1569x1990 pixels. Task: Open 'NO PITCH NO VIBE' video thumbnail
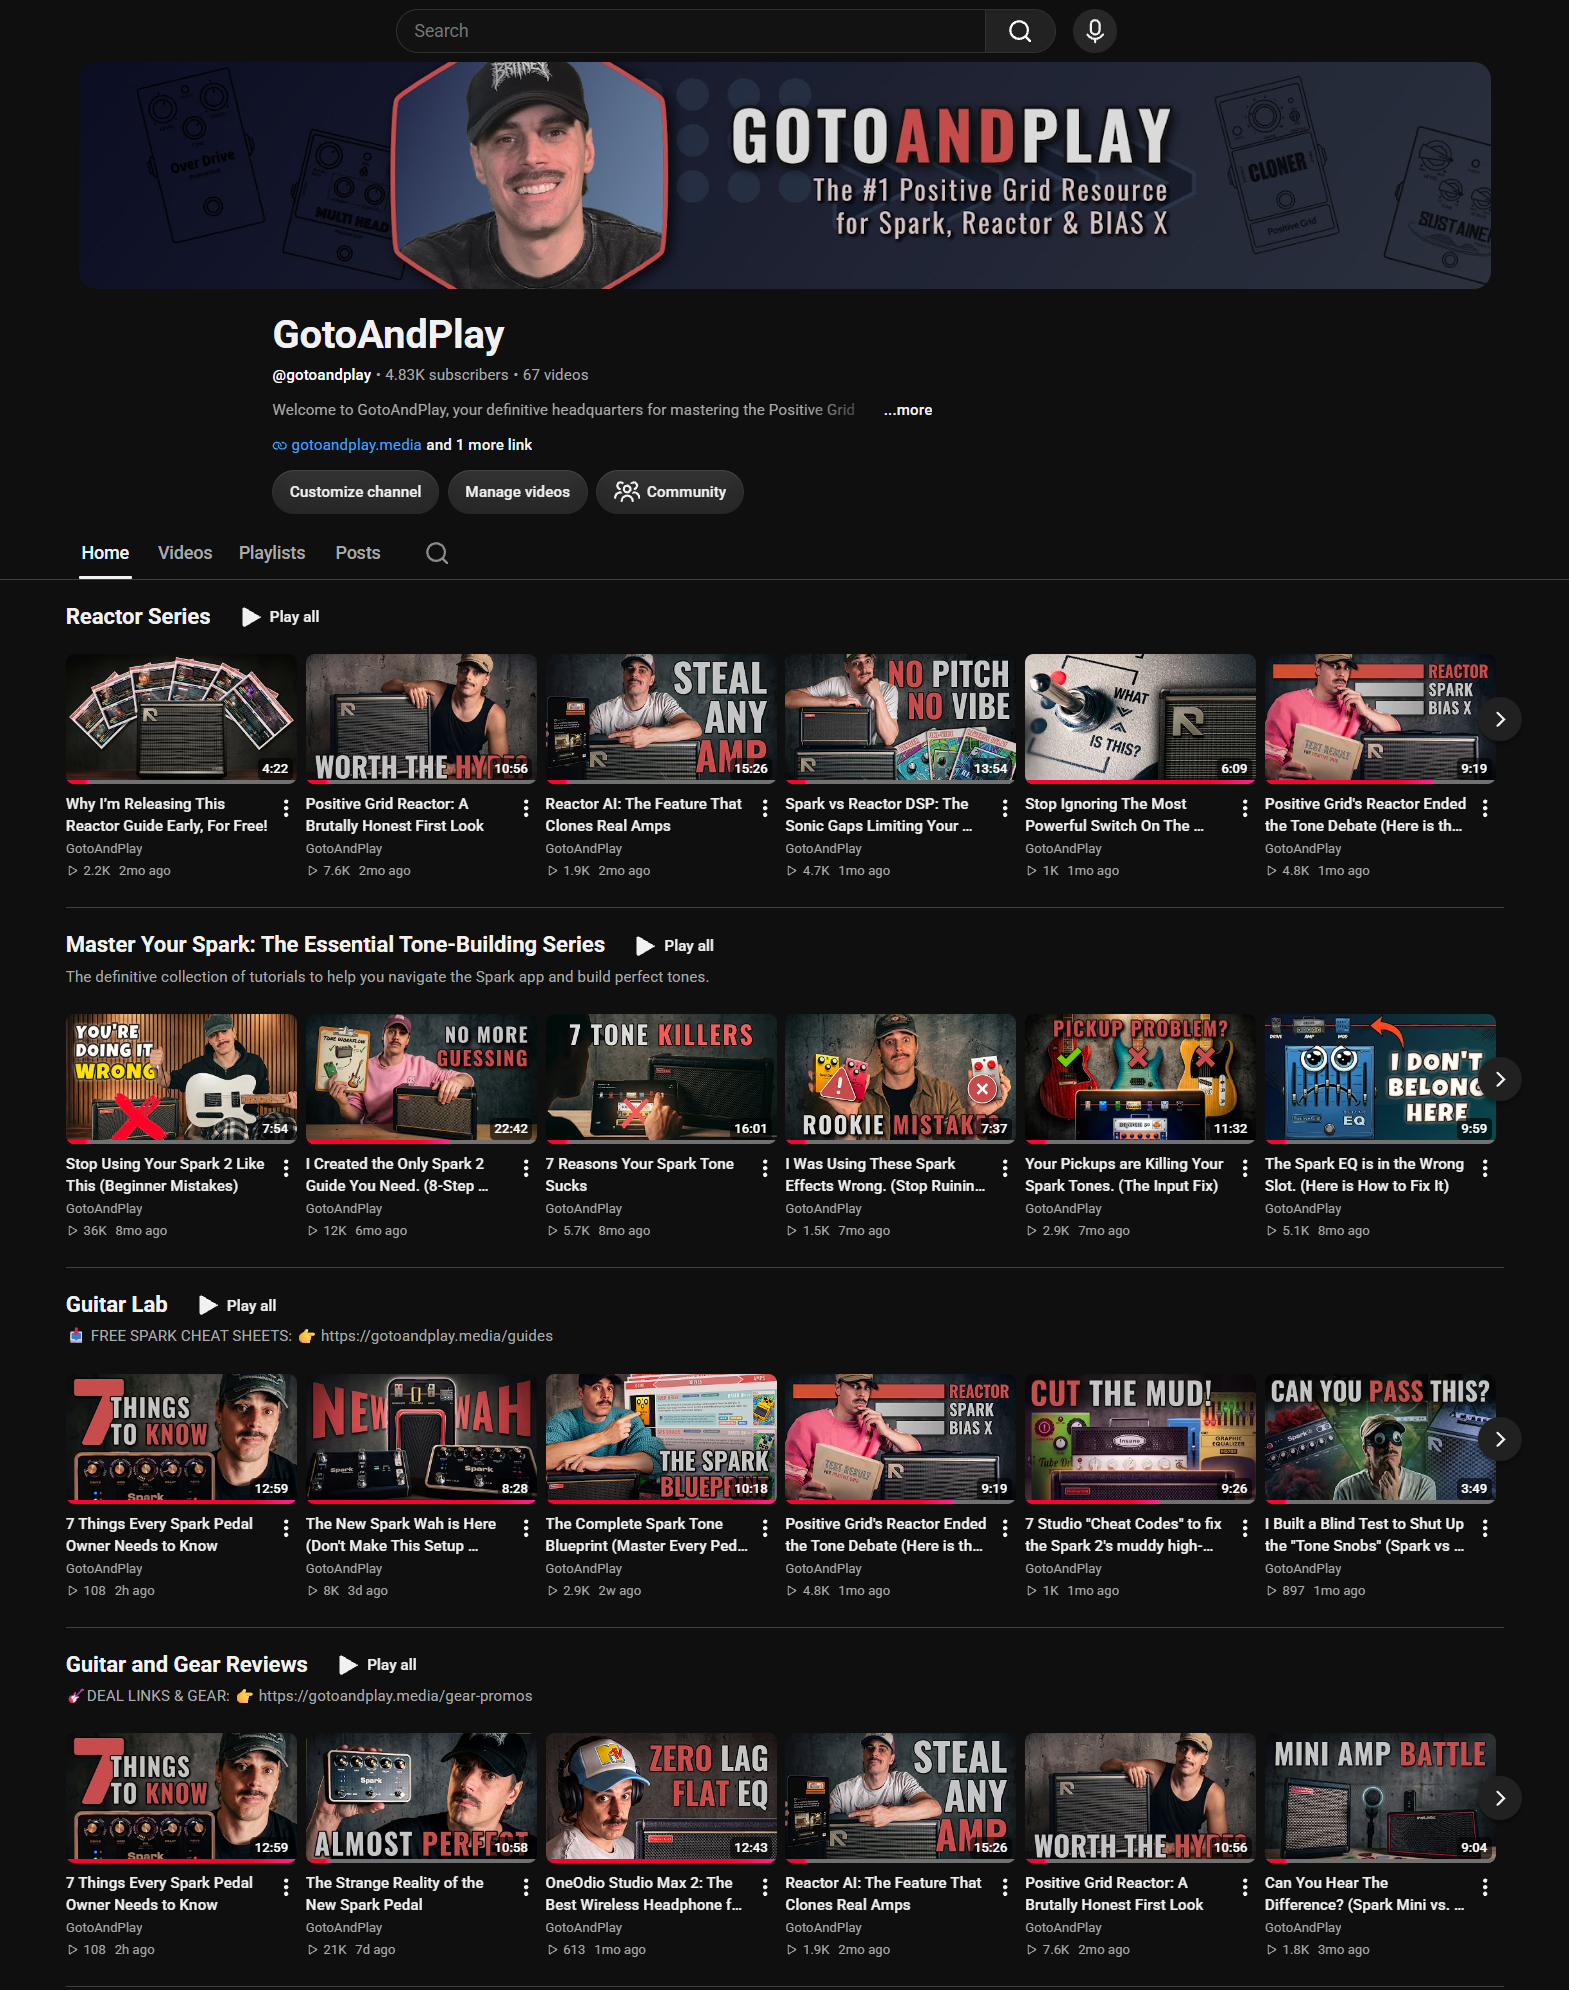point(900,718)
